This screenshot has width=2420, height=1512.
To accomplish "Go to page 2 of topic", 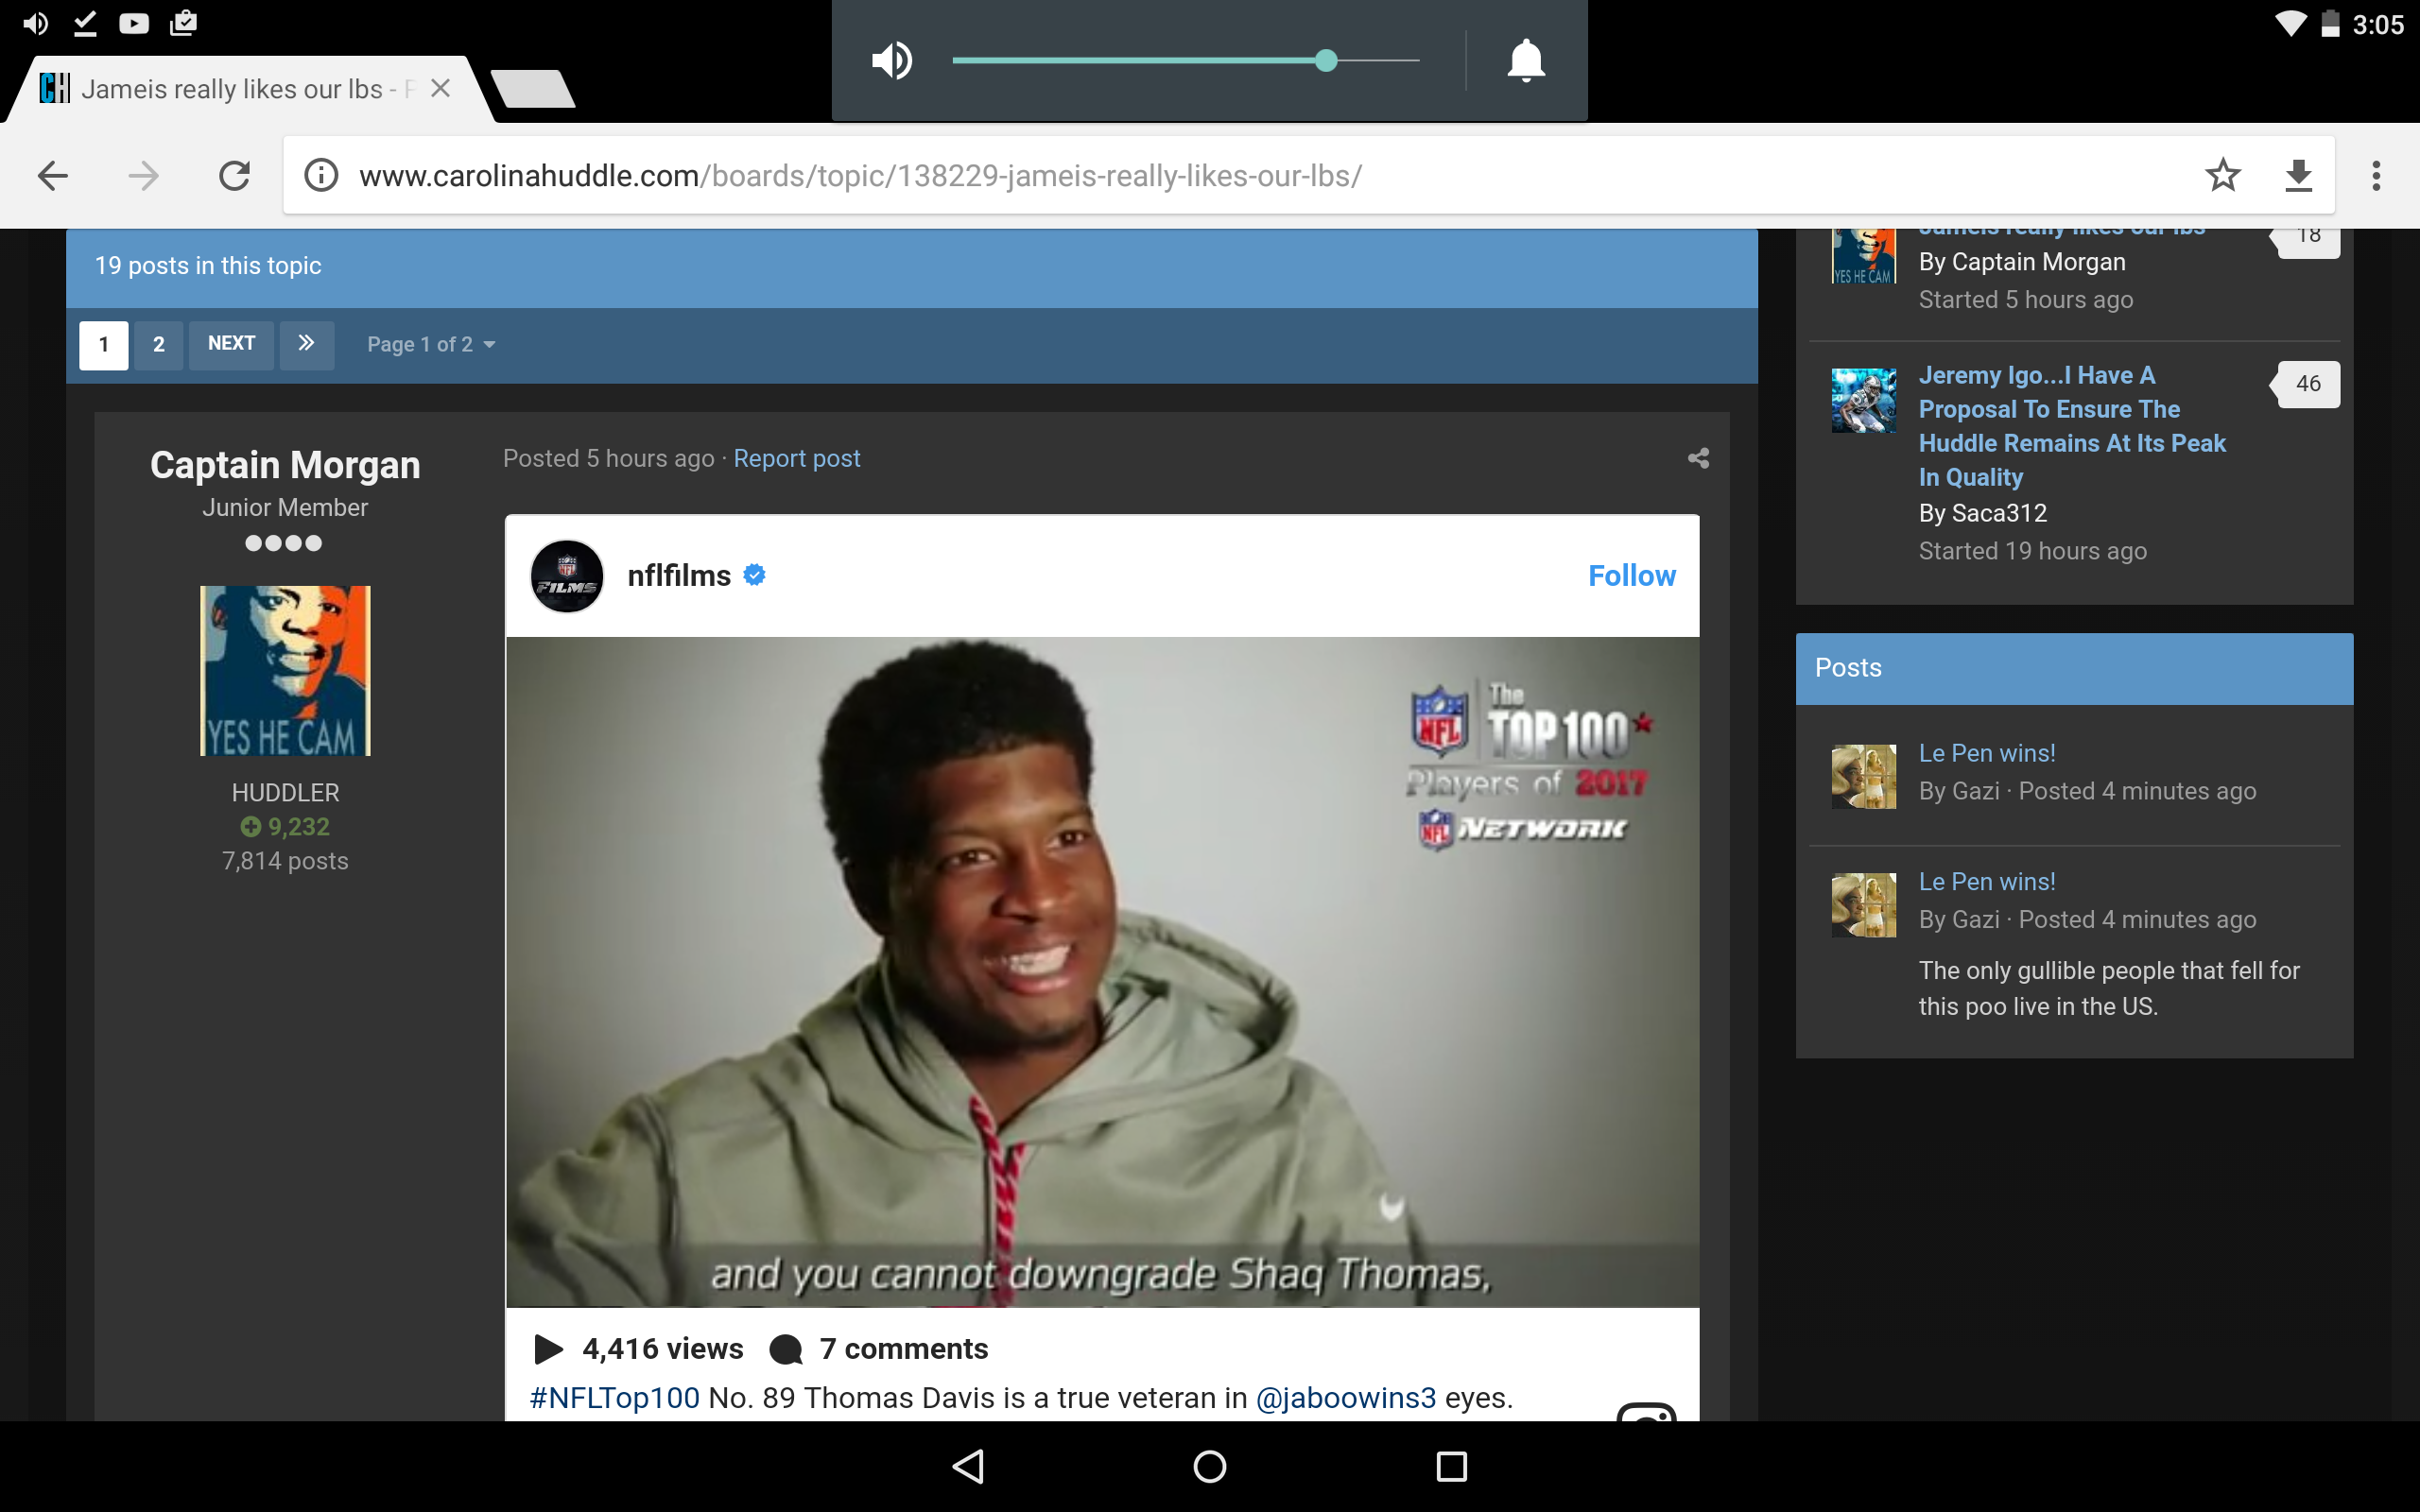I will [158, 345].
